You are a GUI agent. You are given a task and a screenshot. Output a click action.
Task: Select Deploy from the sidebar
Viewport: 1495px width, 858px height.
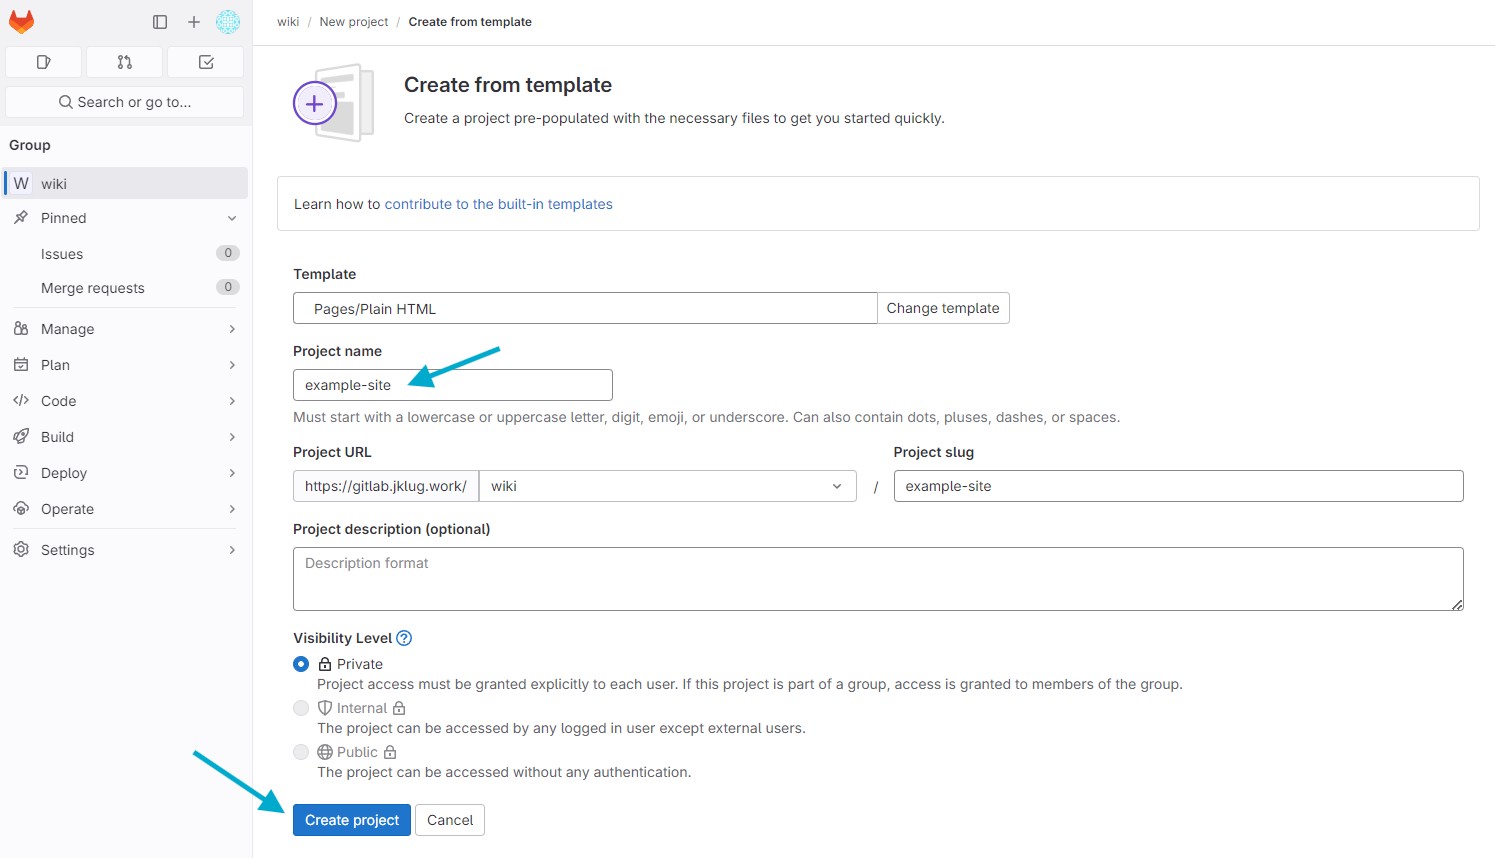coord(63,472)
